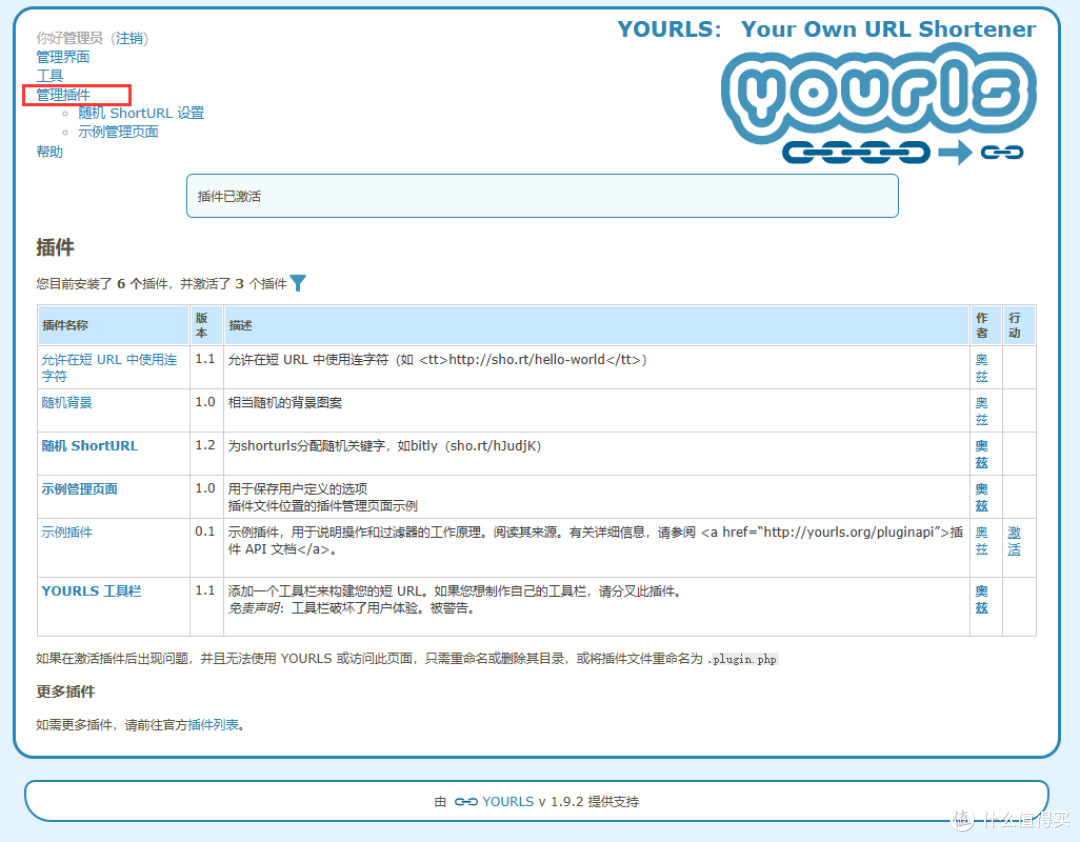Viewport: 1080px width, 842px height.
Task: Click the YOURLS v 1.9.2 footer link
Action: [530, 801]
